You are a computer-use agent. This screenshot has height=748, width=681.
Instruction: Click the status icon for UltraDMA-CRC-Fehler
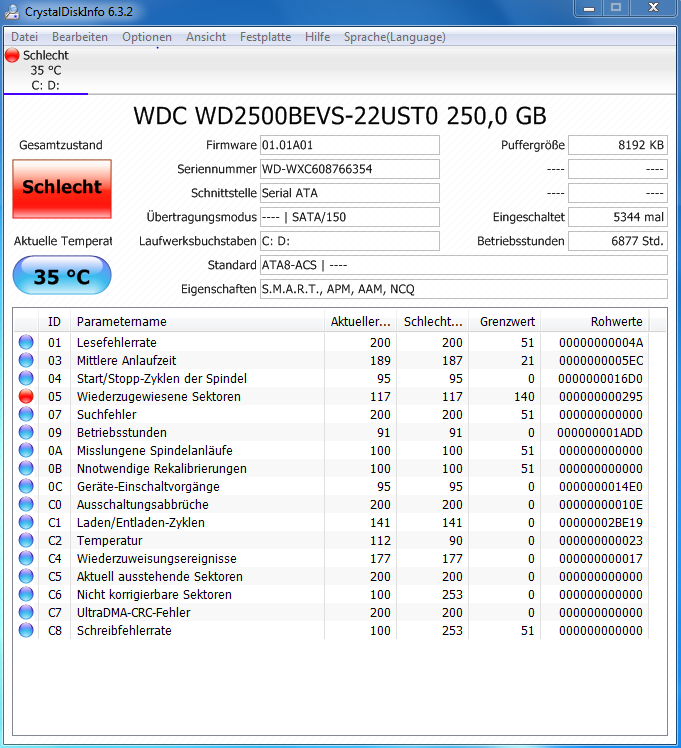[x=26, y=612]
